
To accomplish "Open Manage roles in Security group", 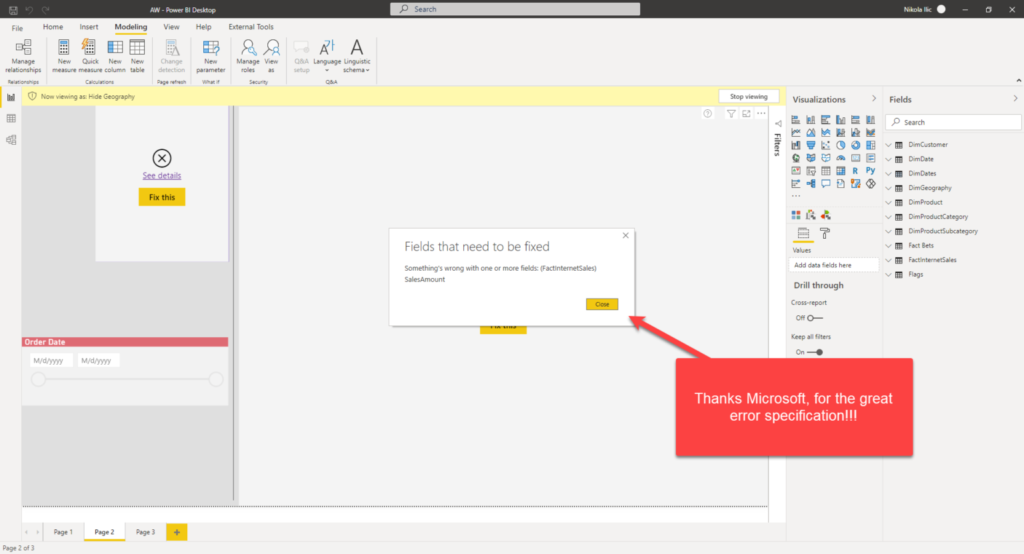I will [x=248, y=56].
